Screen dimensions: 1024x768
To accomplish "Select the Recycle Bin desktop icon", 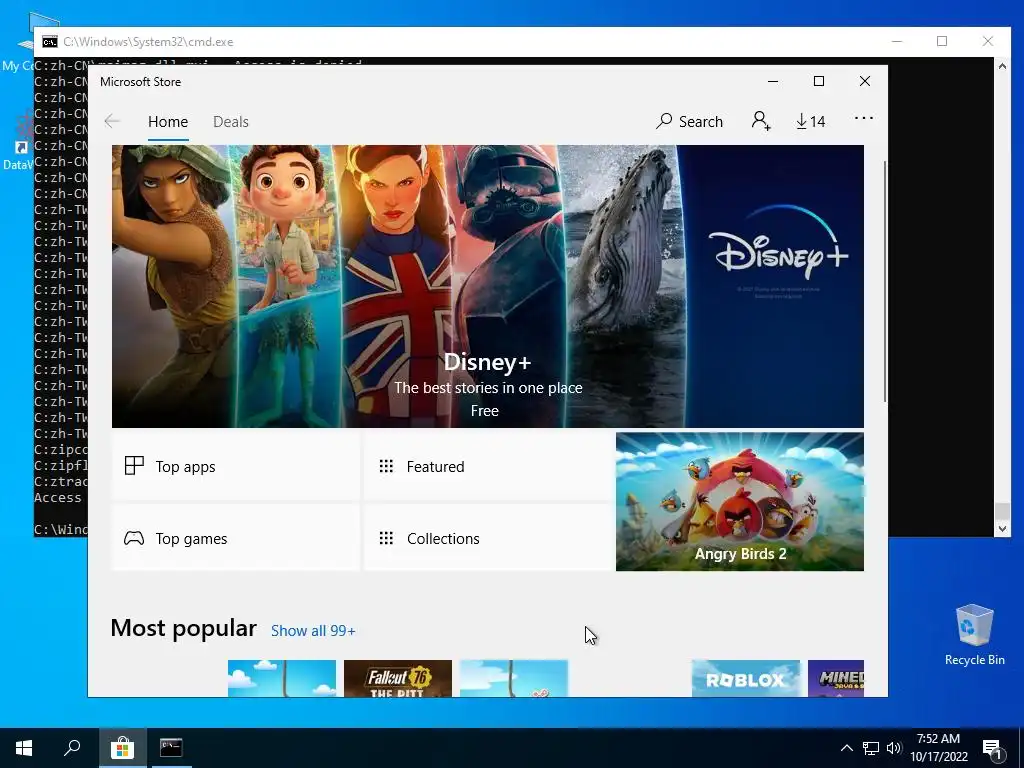I will 974,635.
